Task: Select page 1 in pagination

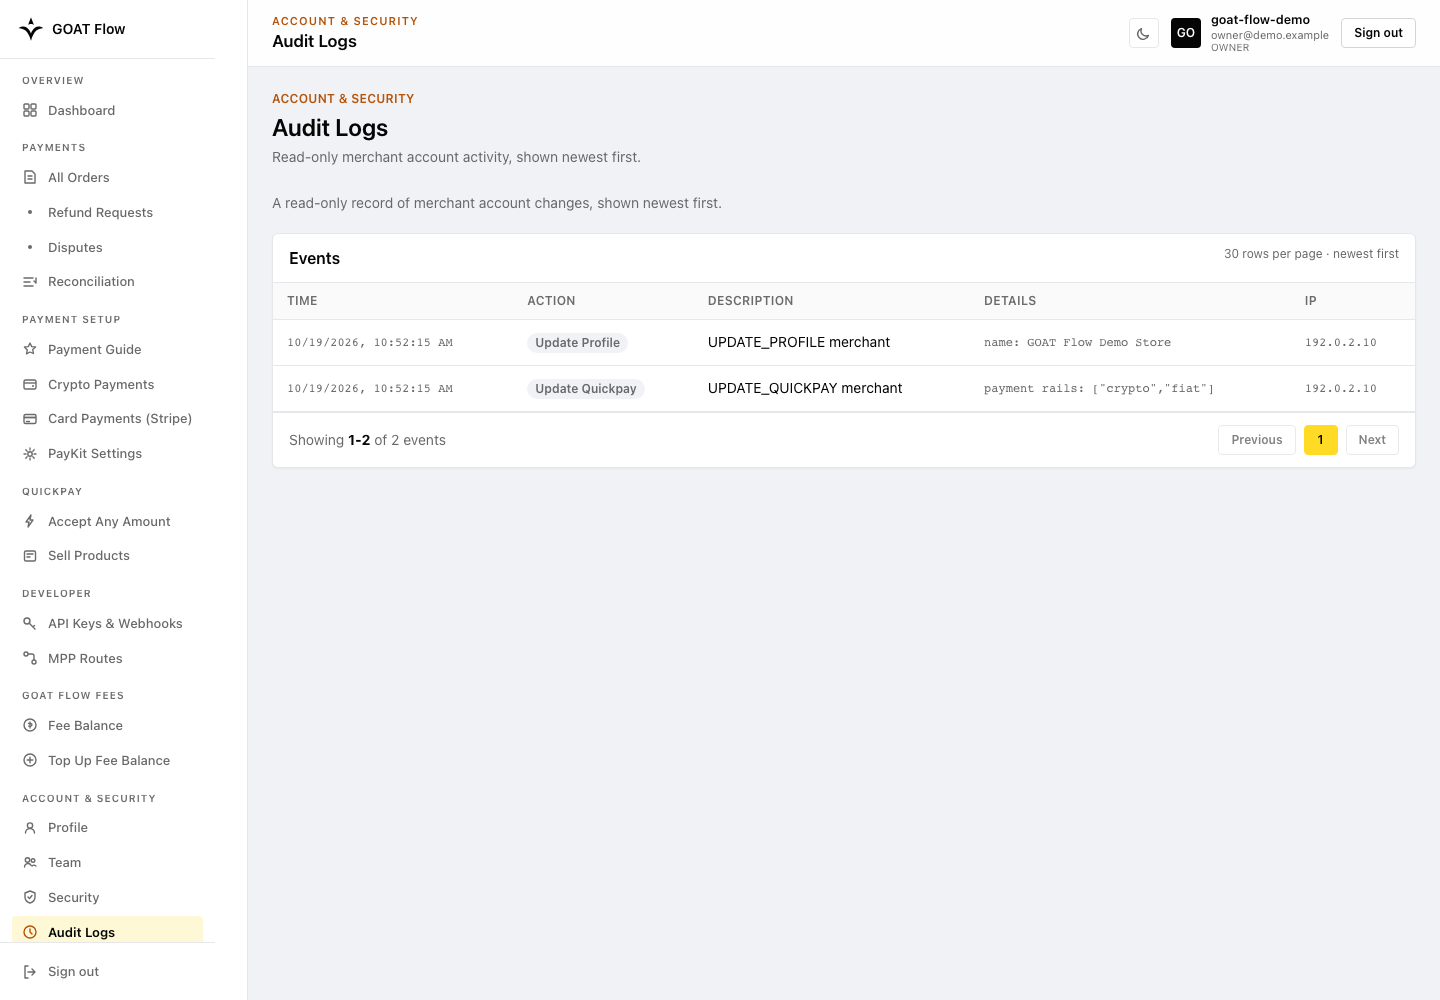Action: [1321, 440]
